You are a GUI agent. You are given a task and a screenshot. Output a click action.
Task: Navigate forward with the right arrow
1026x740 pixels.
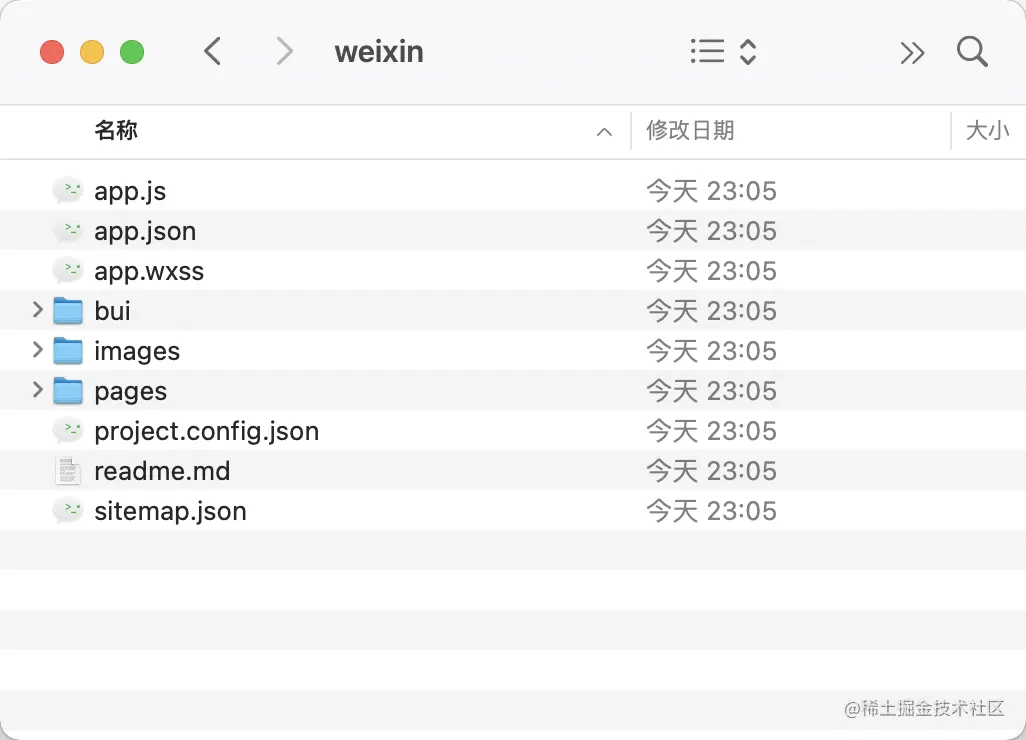pyautogui.click(x=282, y=52)
